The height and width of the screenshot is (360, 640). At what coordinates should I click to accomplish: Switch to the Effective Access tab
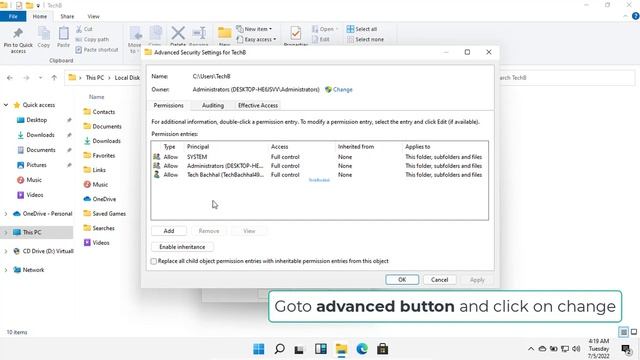click(x=258, y=105)
